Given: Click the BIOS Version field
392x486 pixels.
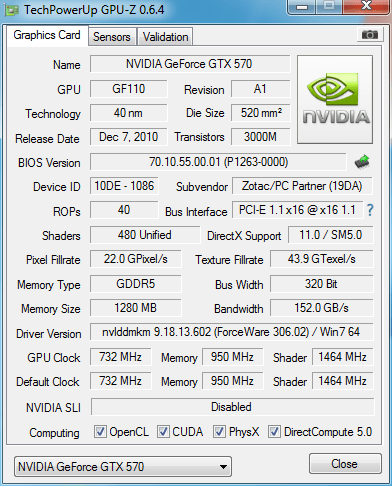Looking at the screenshot, I should click(219, 162).
